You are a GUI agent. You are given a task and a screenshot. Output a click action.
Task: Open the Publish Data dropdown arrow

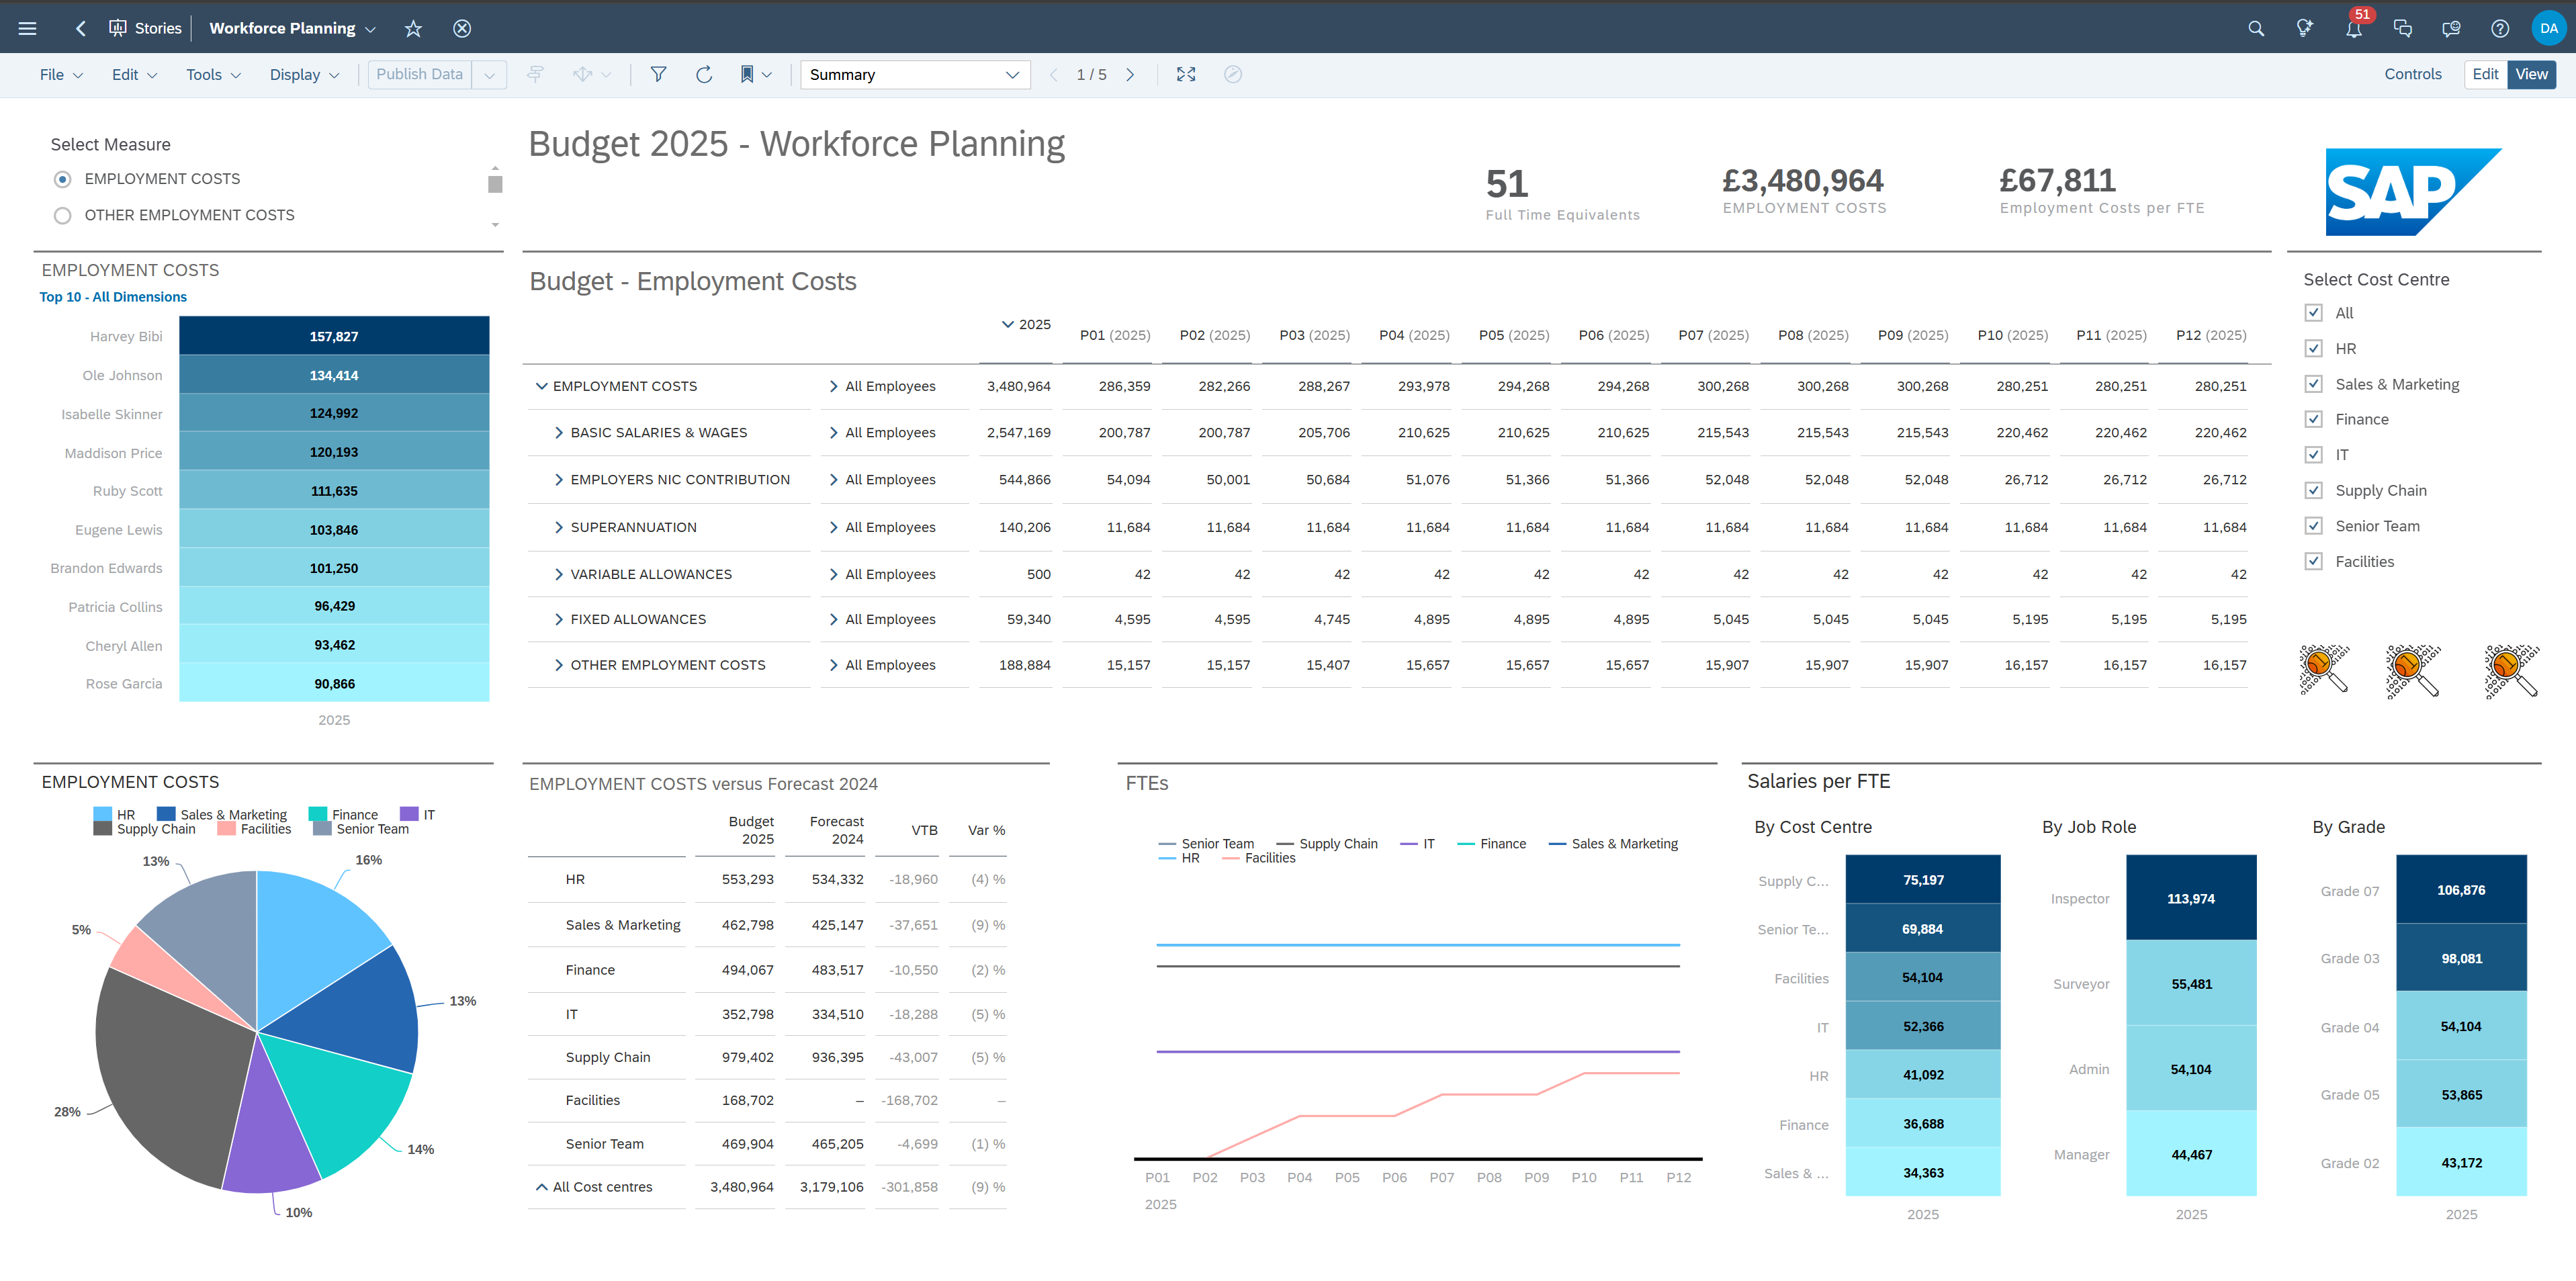pos(489,75)
